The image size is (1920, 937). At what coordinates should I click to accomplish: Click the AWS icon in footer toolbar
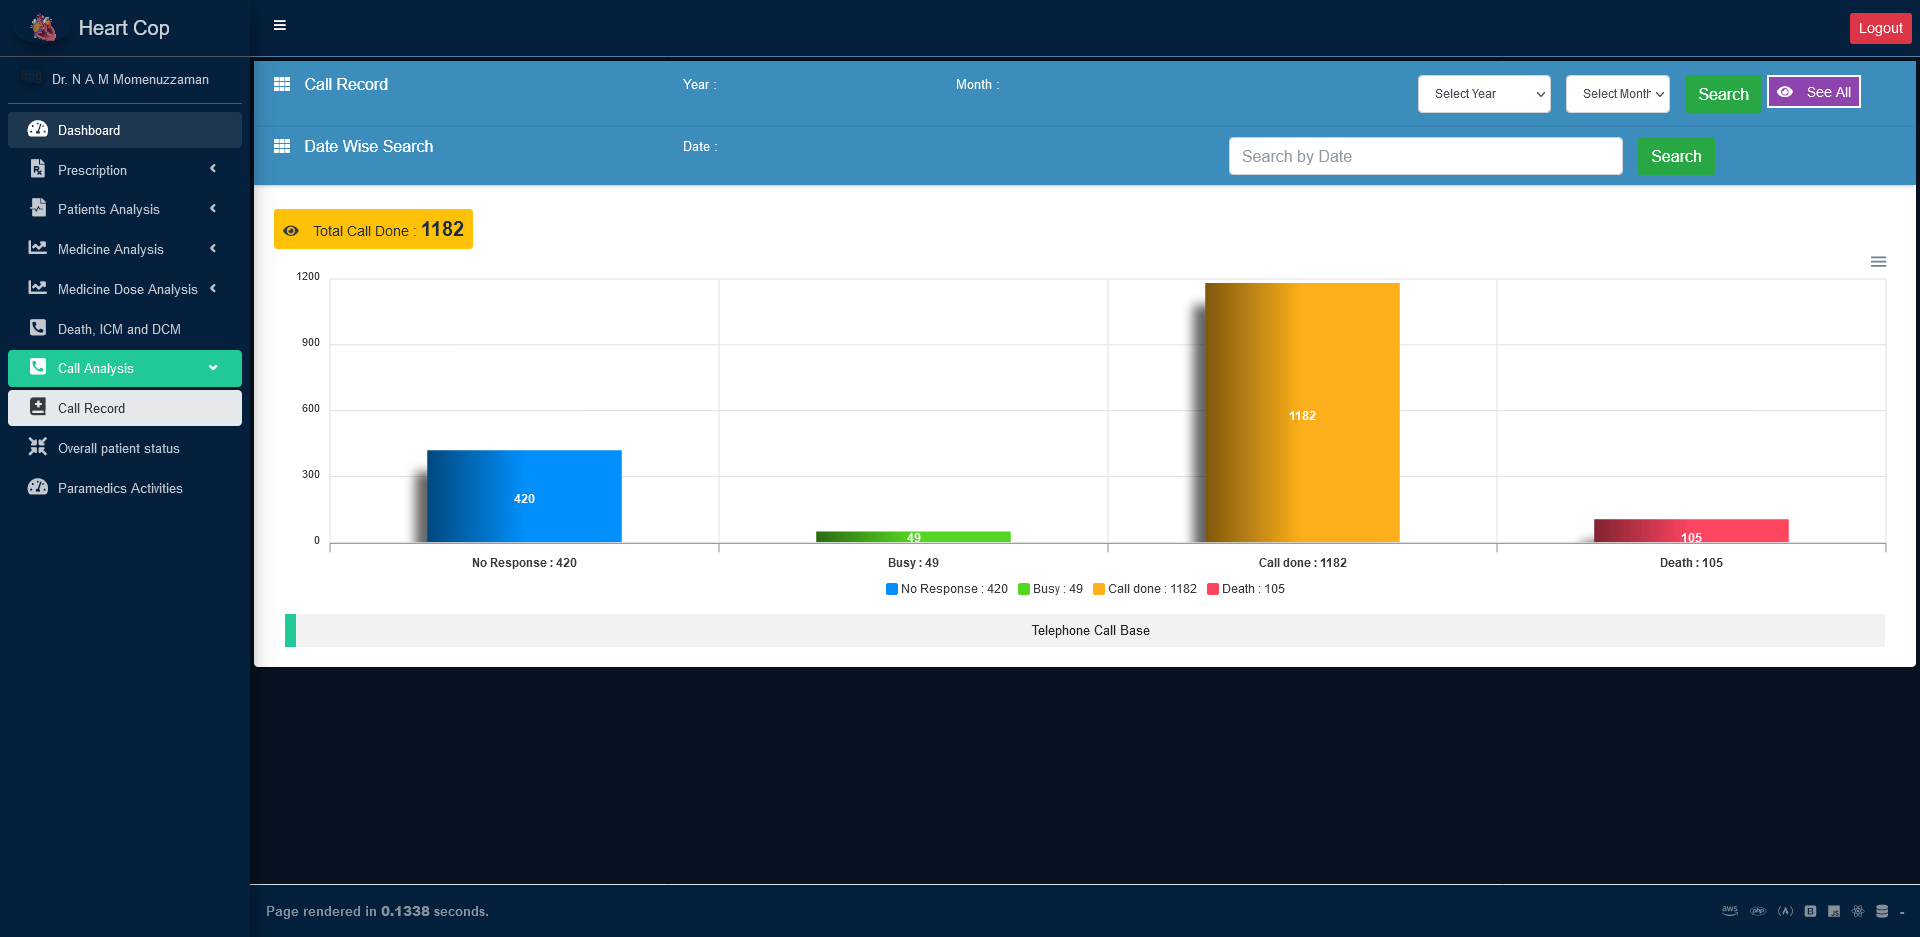click(x=1730, y=911)
